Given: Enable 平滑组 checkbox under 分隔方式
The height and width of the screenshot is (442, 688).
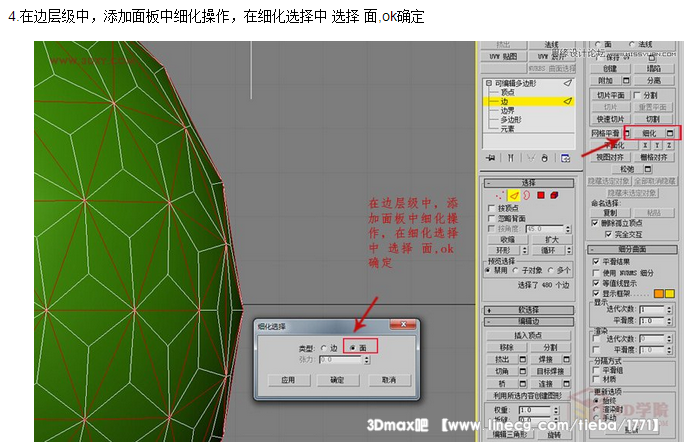Looking at the screenshot, I should (596, 370).
